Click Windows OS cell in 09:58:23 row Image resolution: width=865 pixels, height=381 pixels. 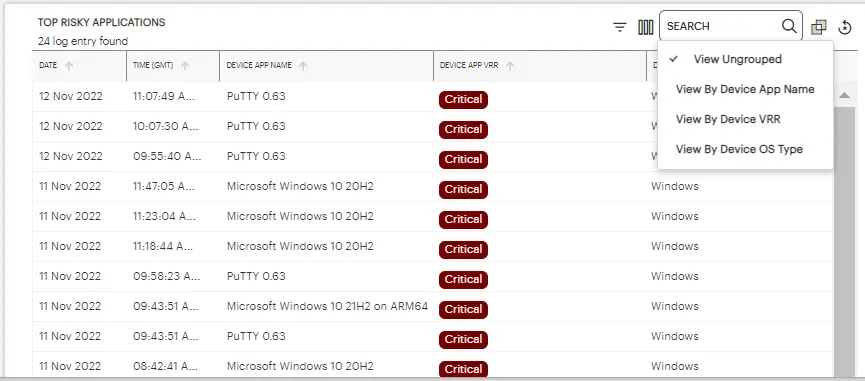point(675,276)
